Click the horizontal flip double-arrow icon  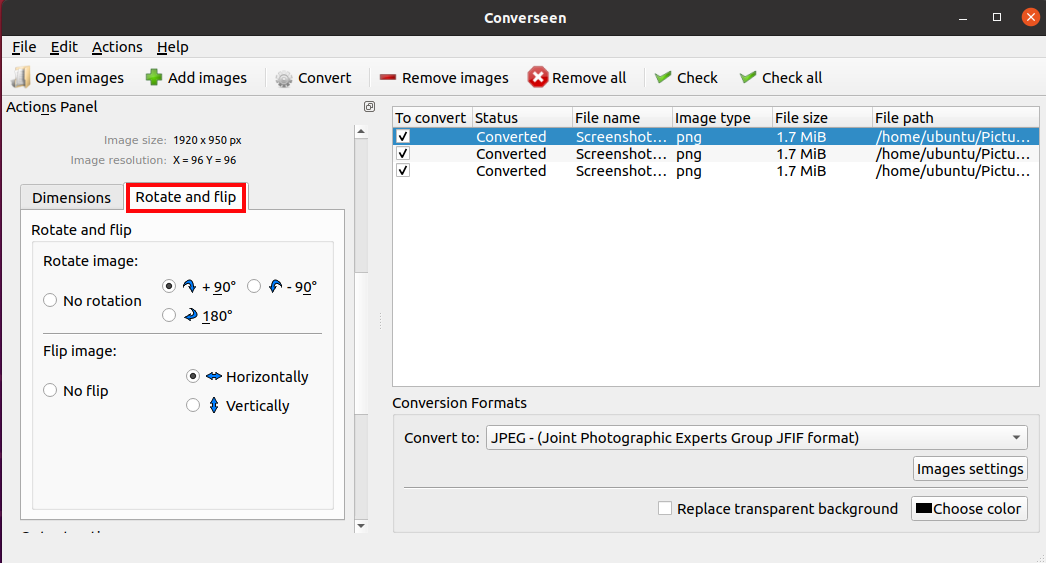[213, 376]
